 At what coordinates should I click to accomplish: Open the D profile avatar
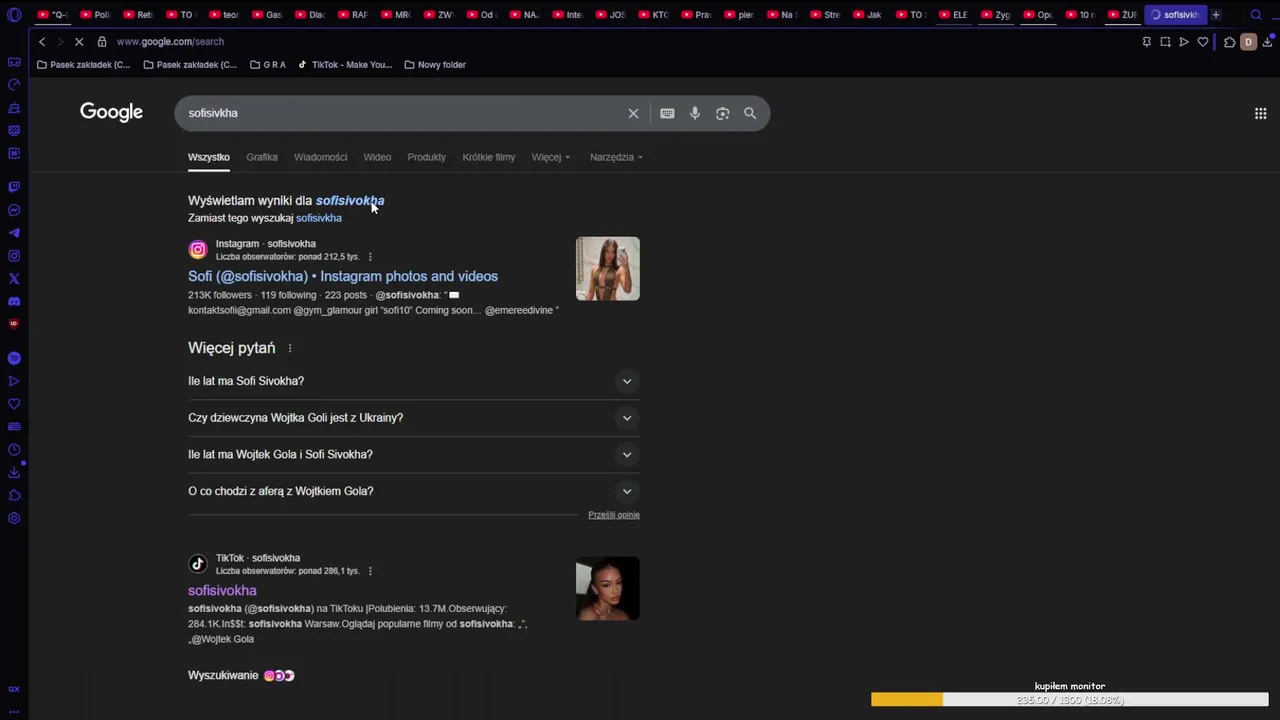pyautogui.click(x=1248, y=42)
